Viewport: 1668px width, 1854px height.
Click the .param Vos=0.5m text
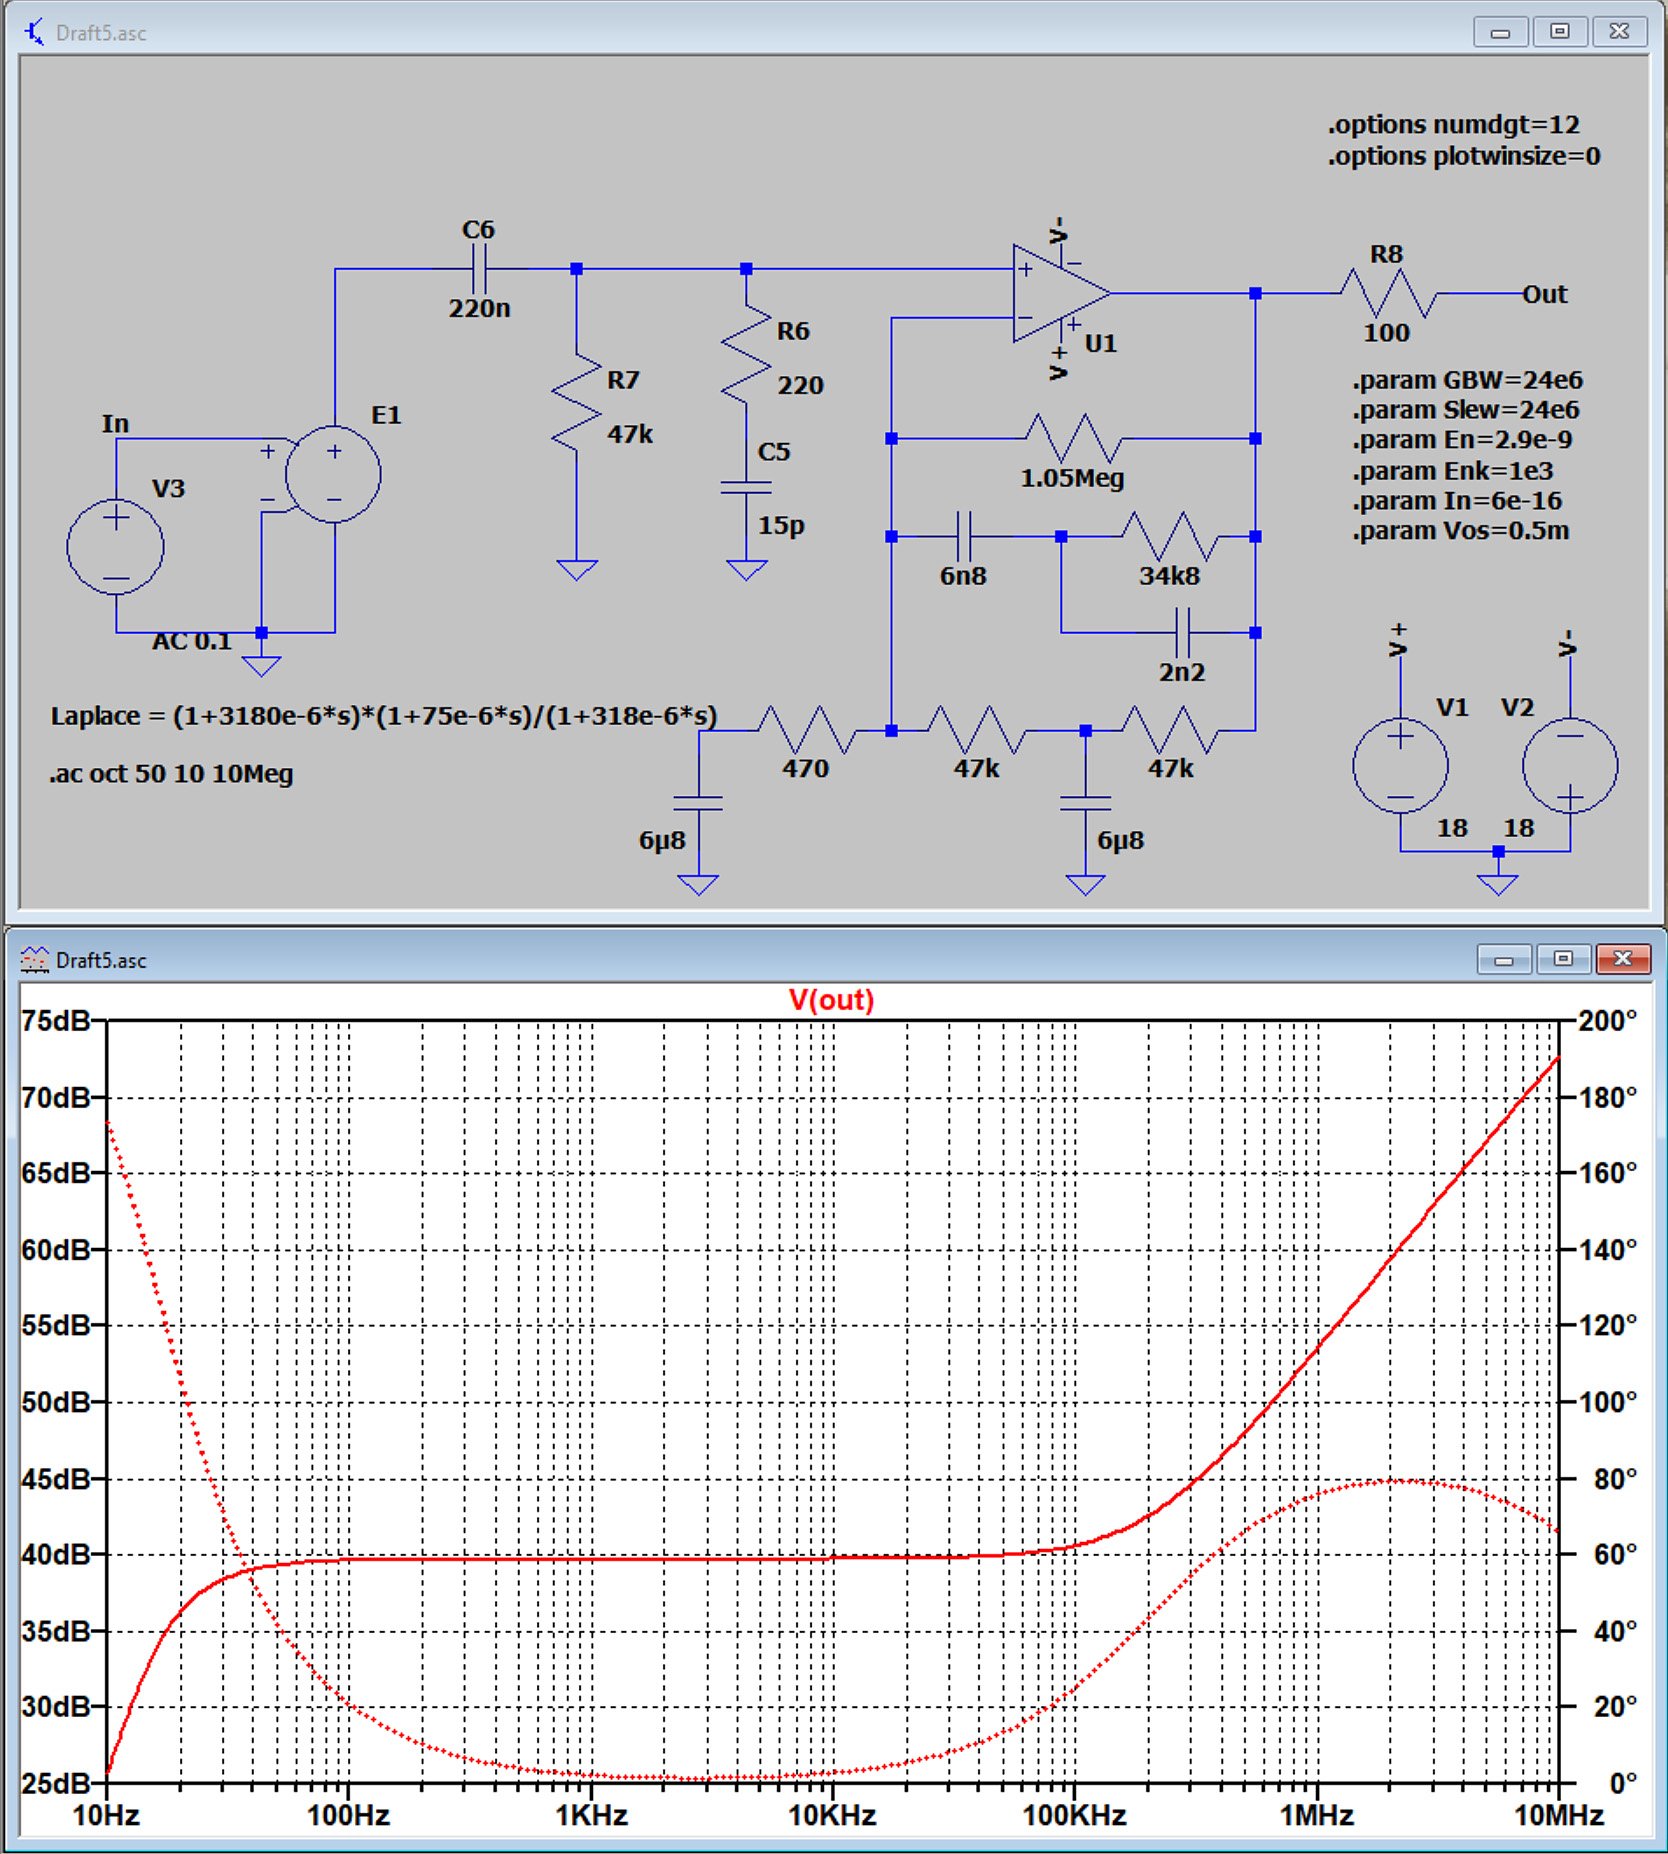(x=1461, y=531)
